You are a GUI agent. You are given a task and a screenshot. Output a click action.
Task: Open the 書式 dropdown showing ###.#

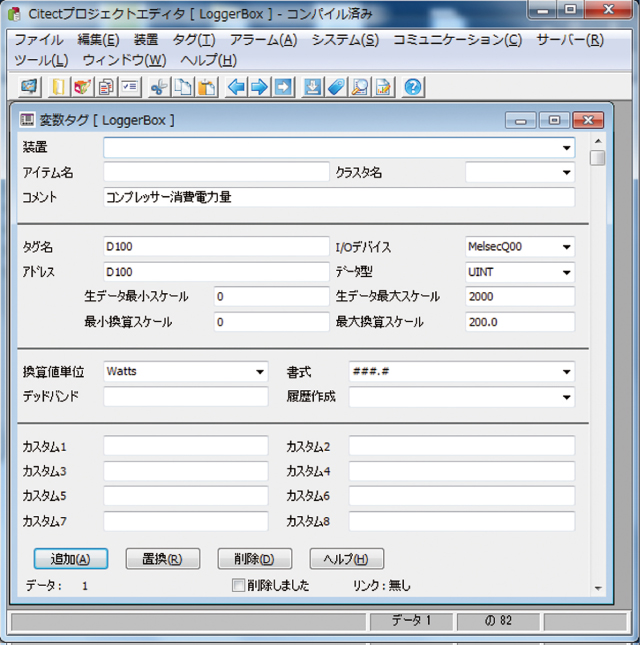click(566, 371)
